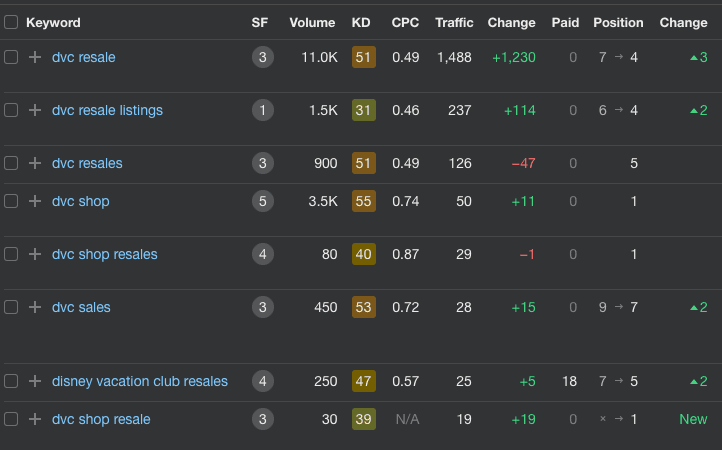Click the SF badge showing 5 for dvc shop
The image size is (722, 450).
coord(262,202)
